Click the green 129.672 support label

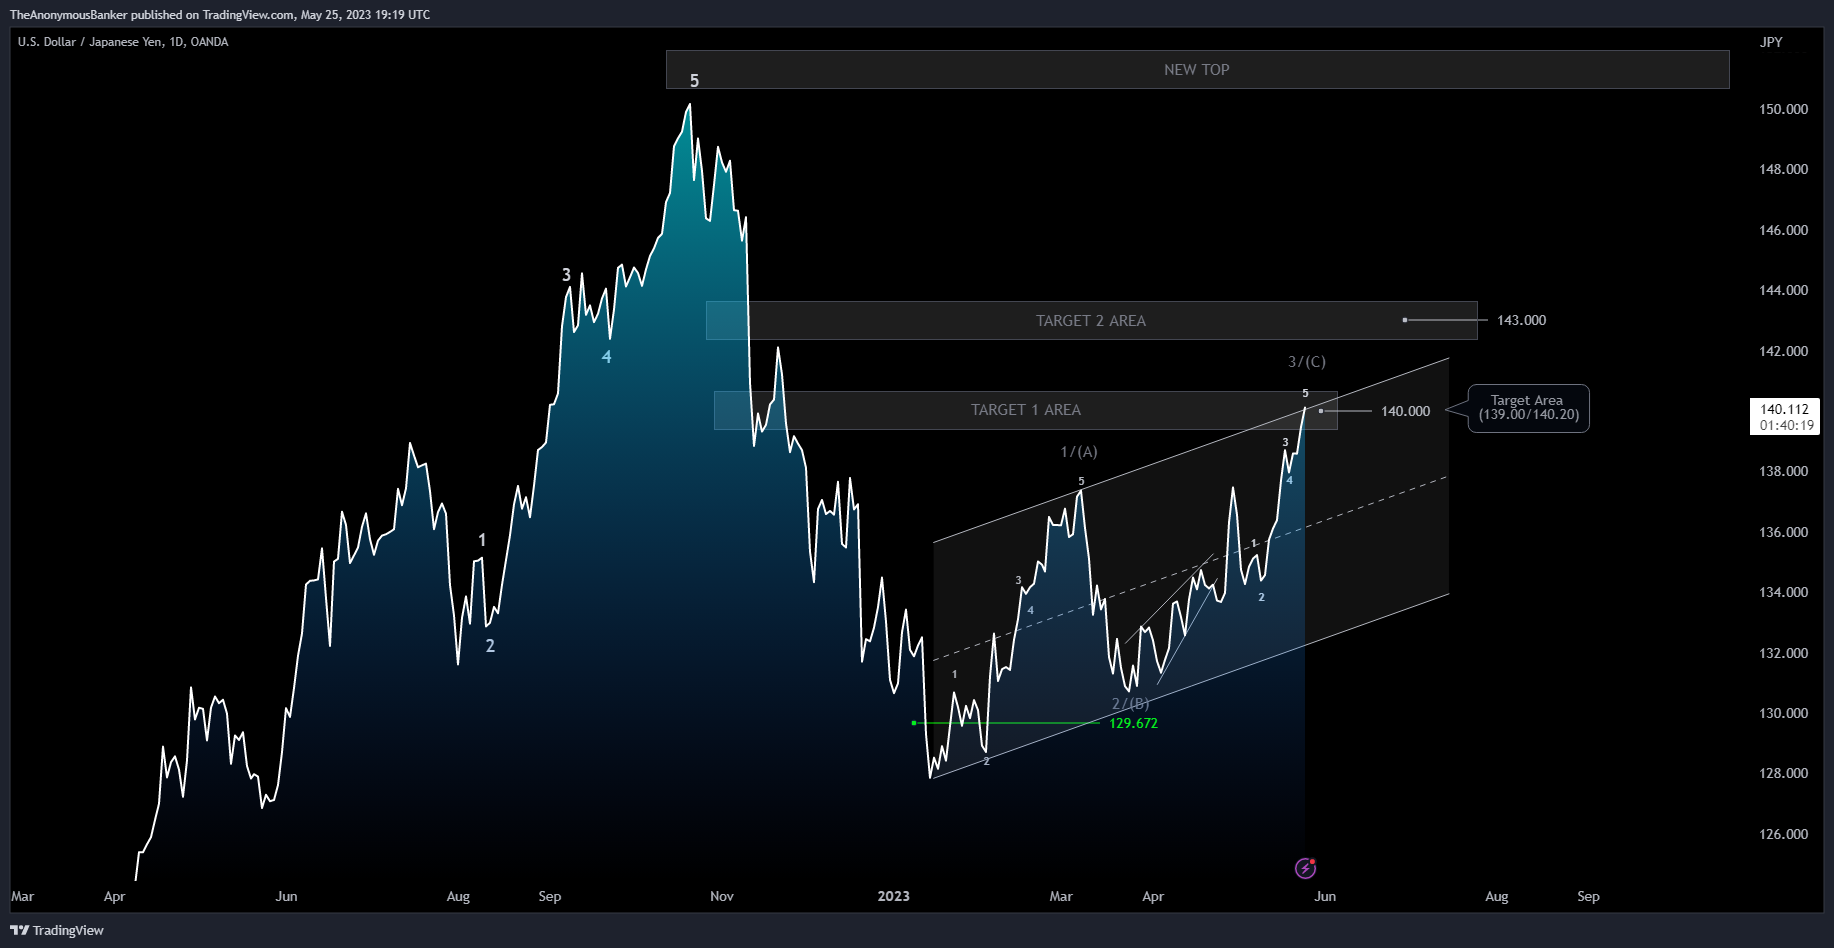tap(1133, 723)
